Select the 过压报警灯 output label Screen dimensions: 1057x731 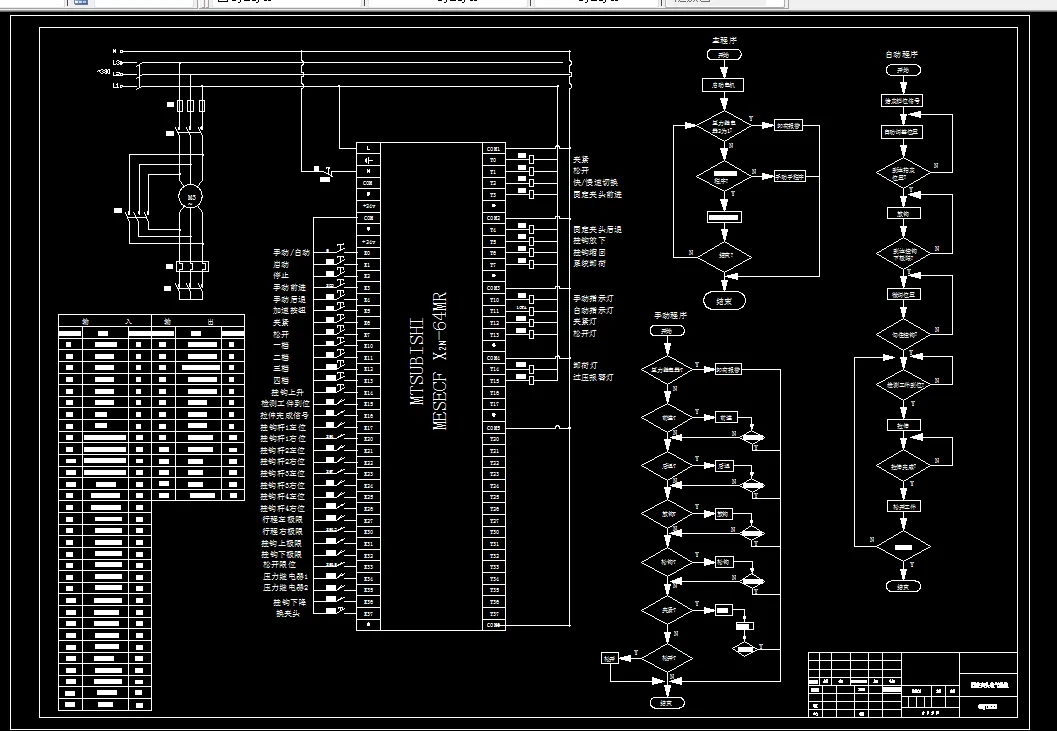[593, 378]
